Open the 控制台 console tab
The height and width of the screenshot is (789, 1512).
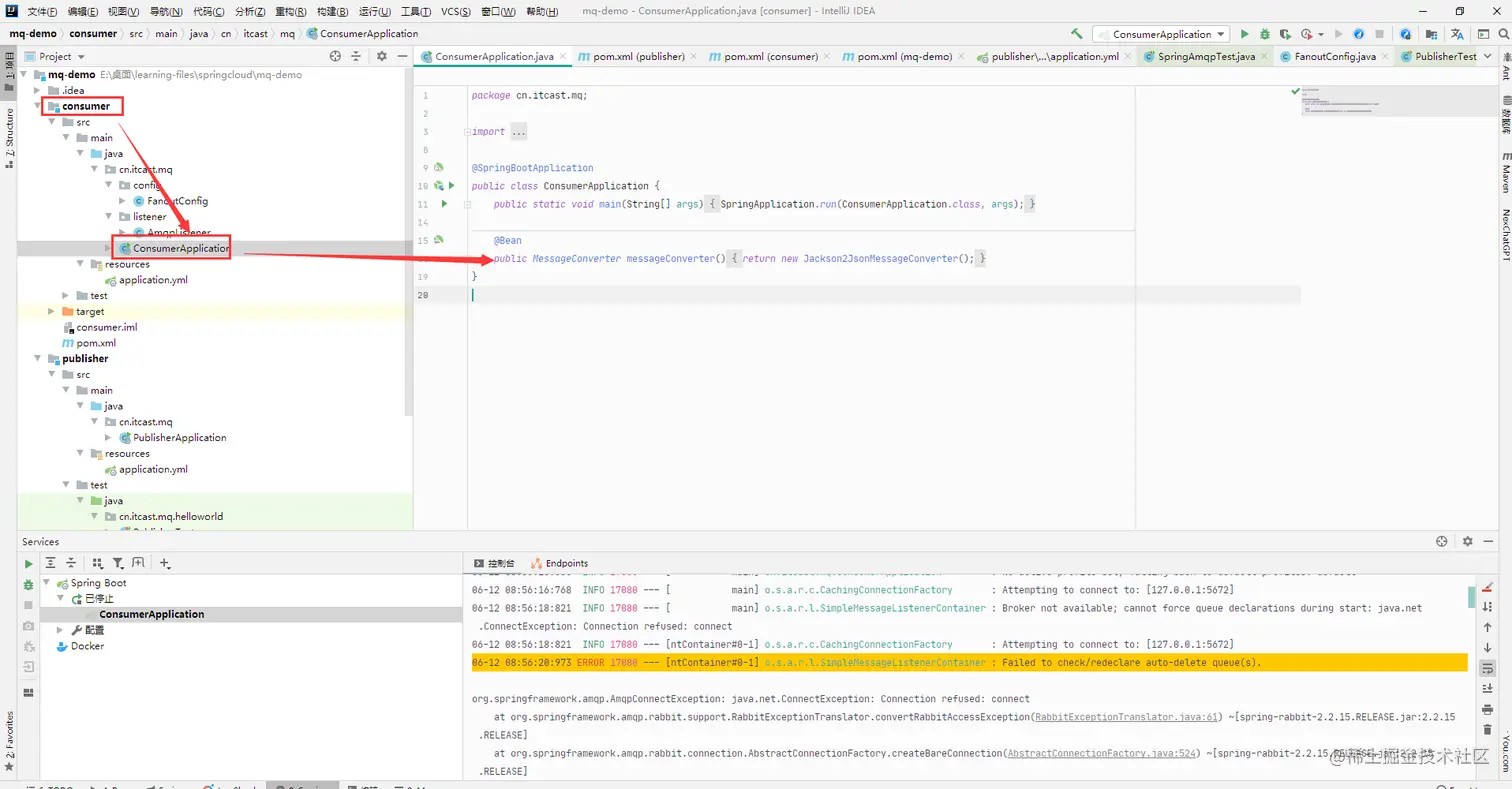[493, 563]
